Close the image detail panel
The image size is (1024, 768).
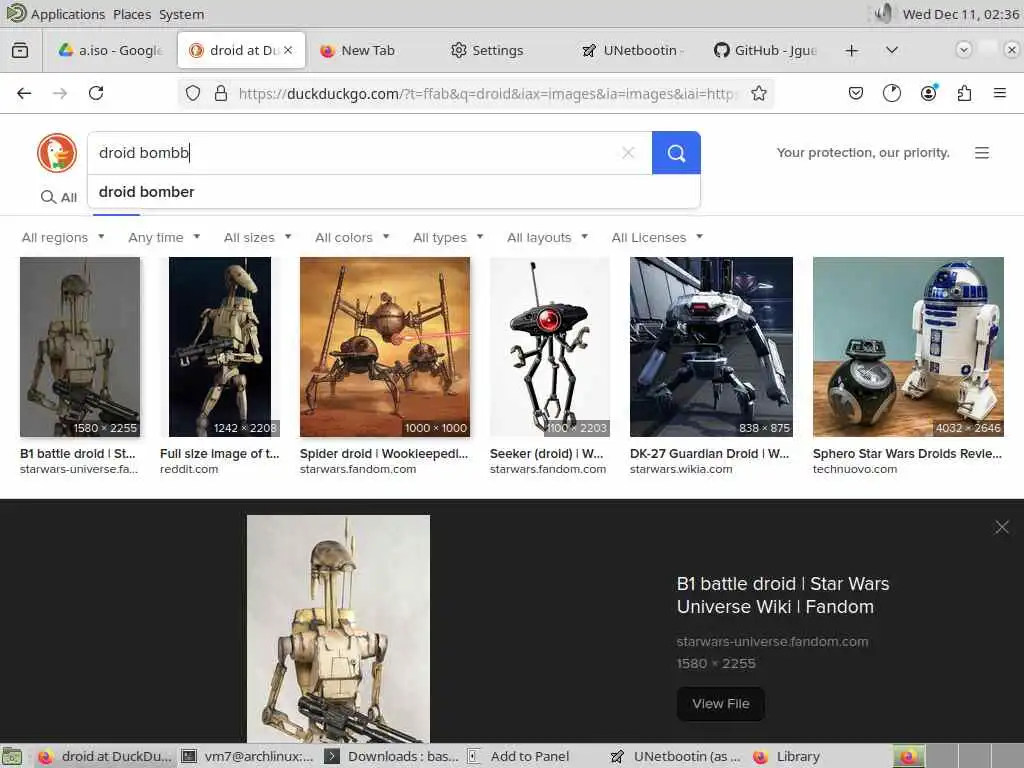[x=1001, y=527]
